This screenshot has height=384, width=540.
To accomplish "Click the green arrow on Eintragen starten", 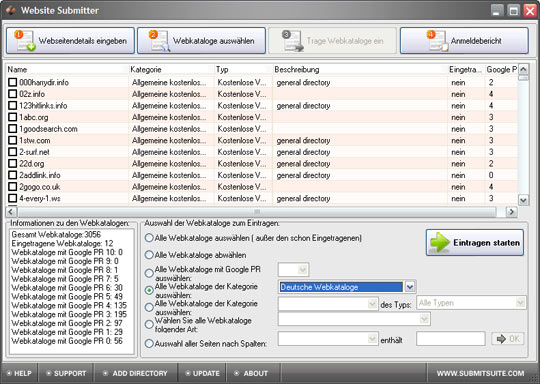I will point(440,242).
